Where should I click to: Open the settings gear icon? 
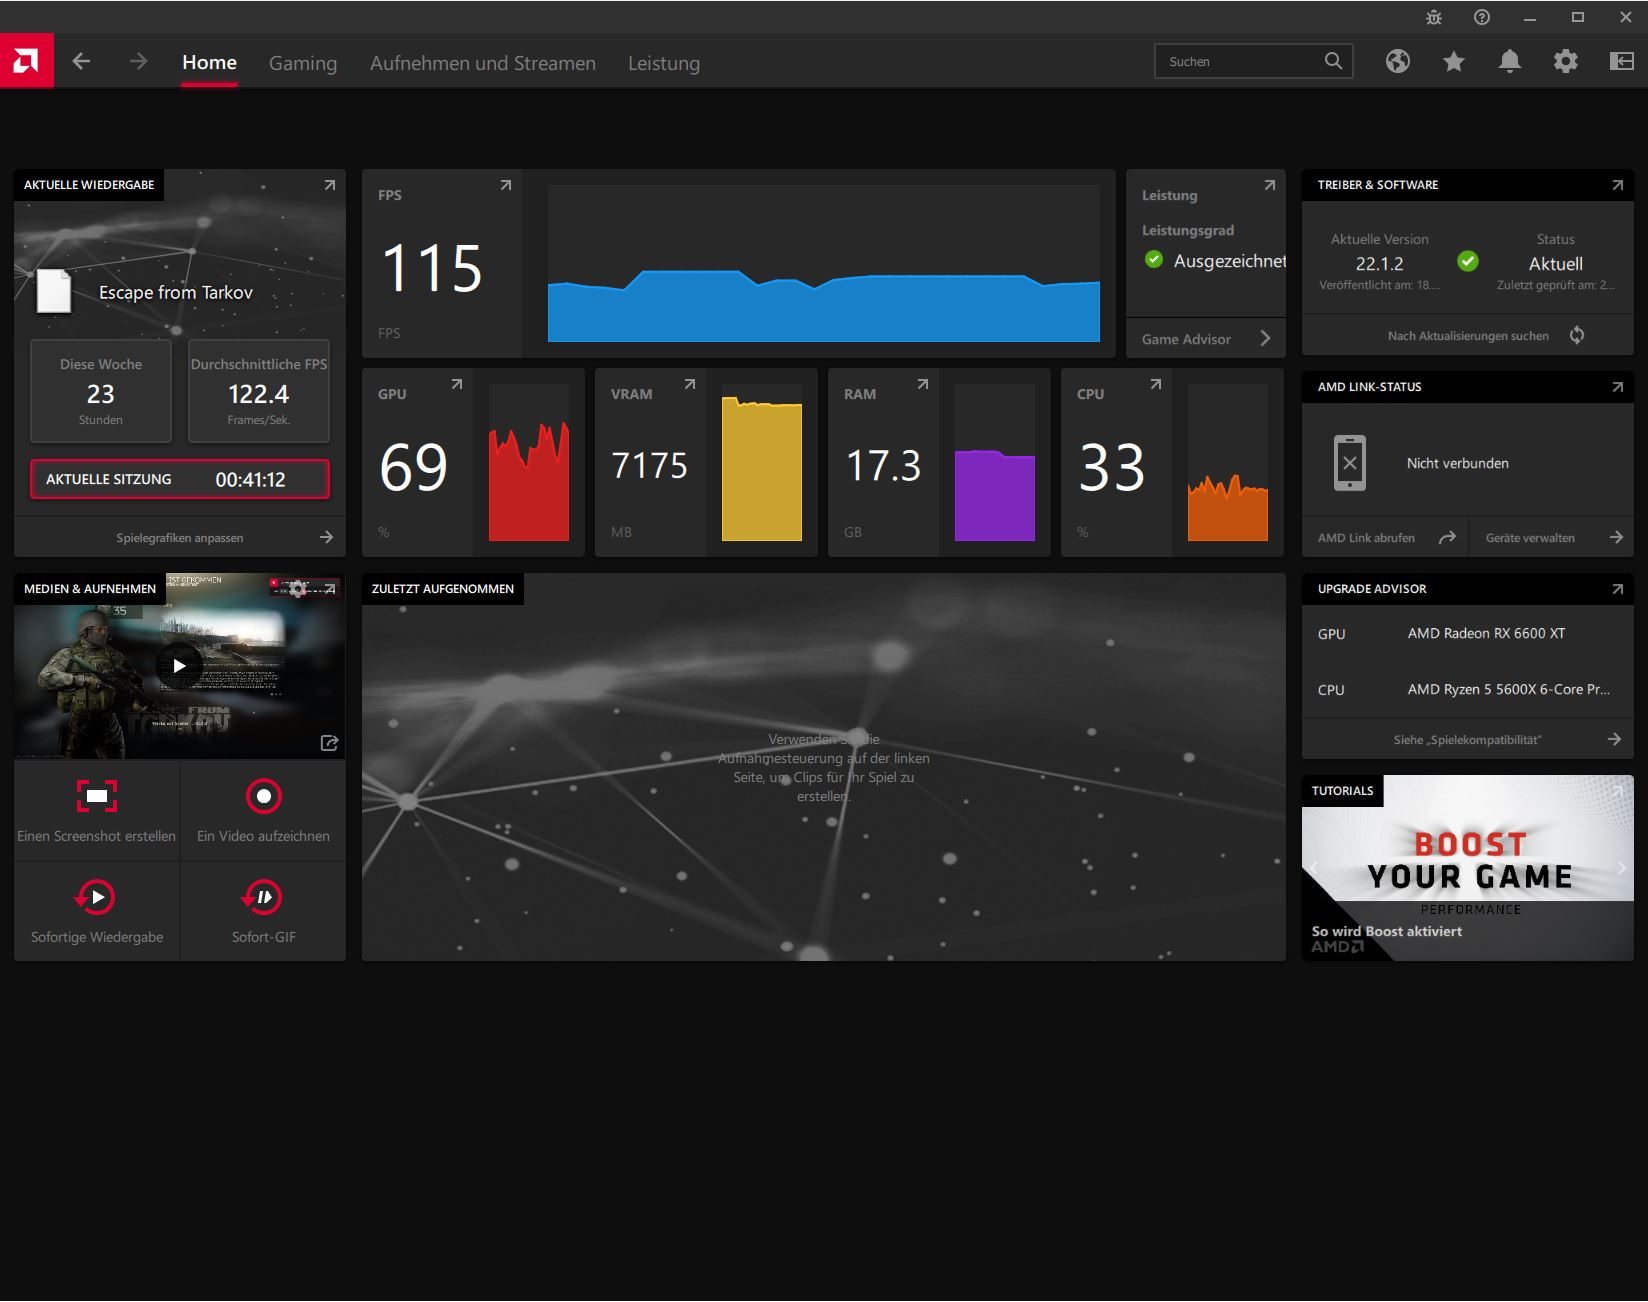[1566, 62]
